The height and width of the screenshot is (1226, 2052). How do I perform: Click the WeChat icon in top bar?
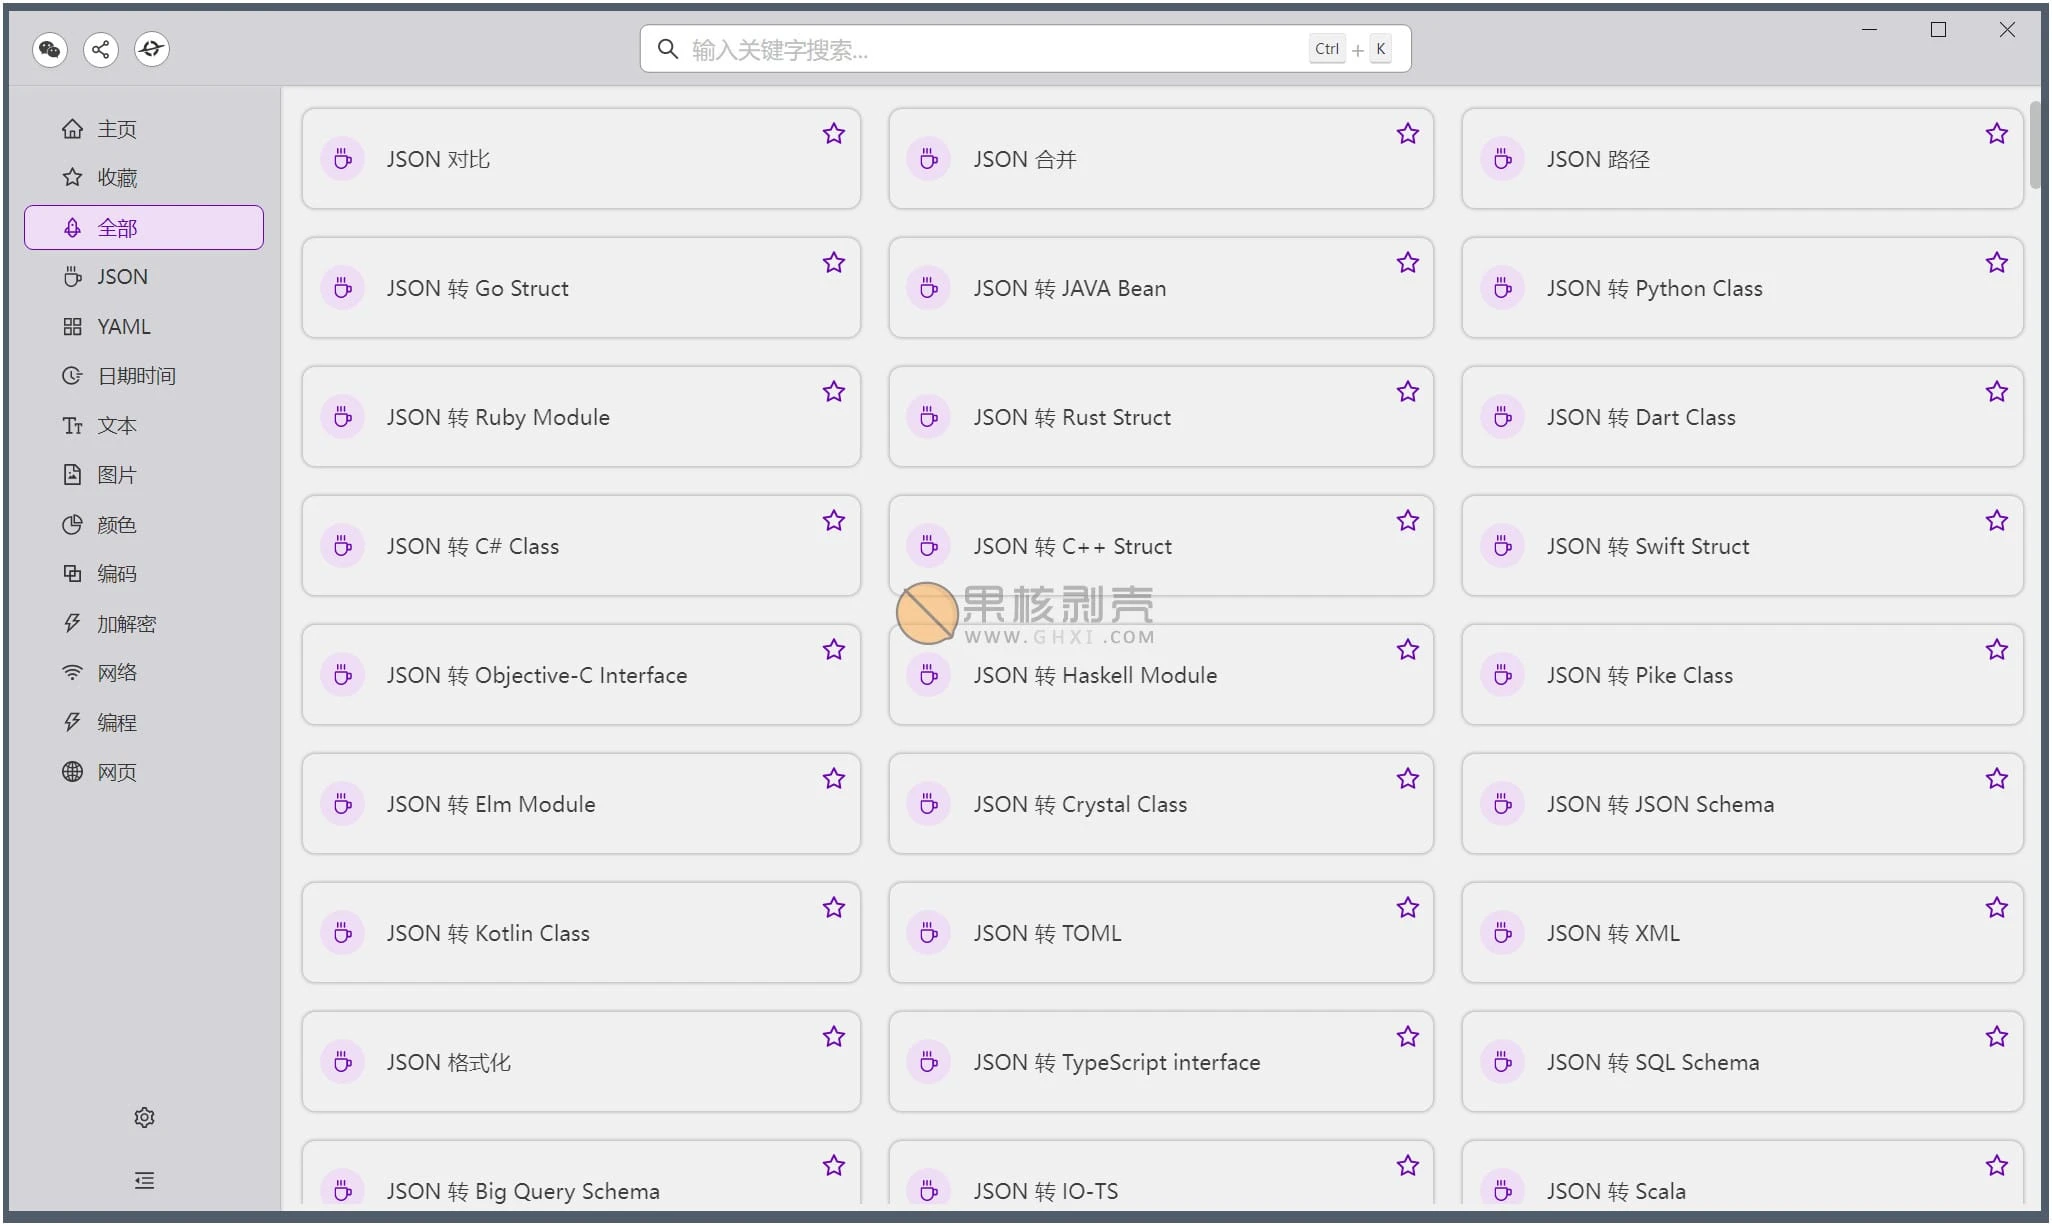click(x=50, y=49)
